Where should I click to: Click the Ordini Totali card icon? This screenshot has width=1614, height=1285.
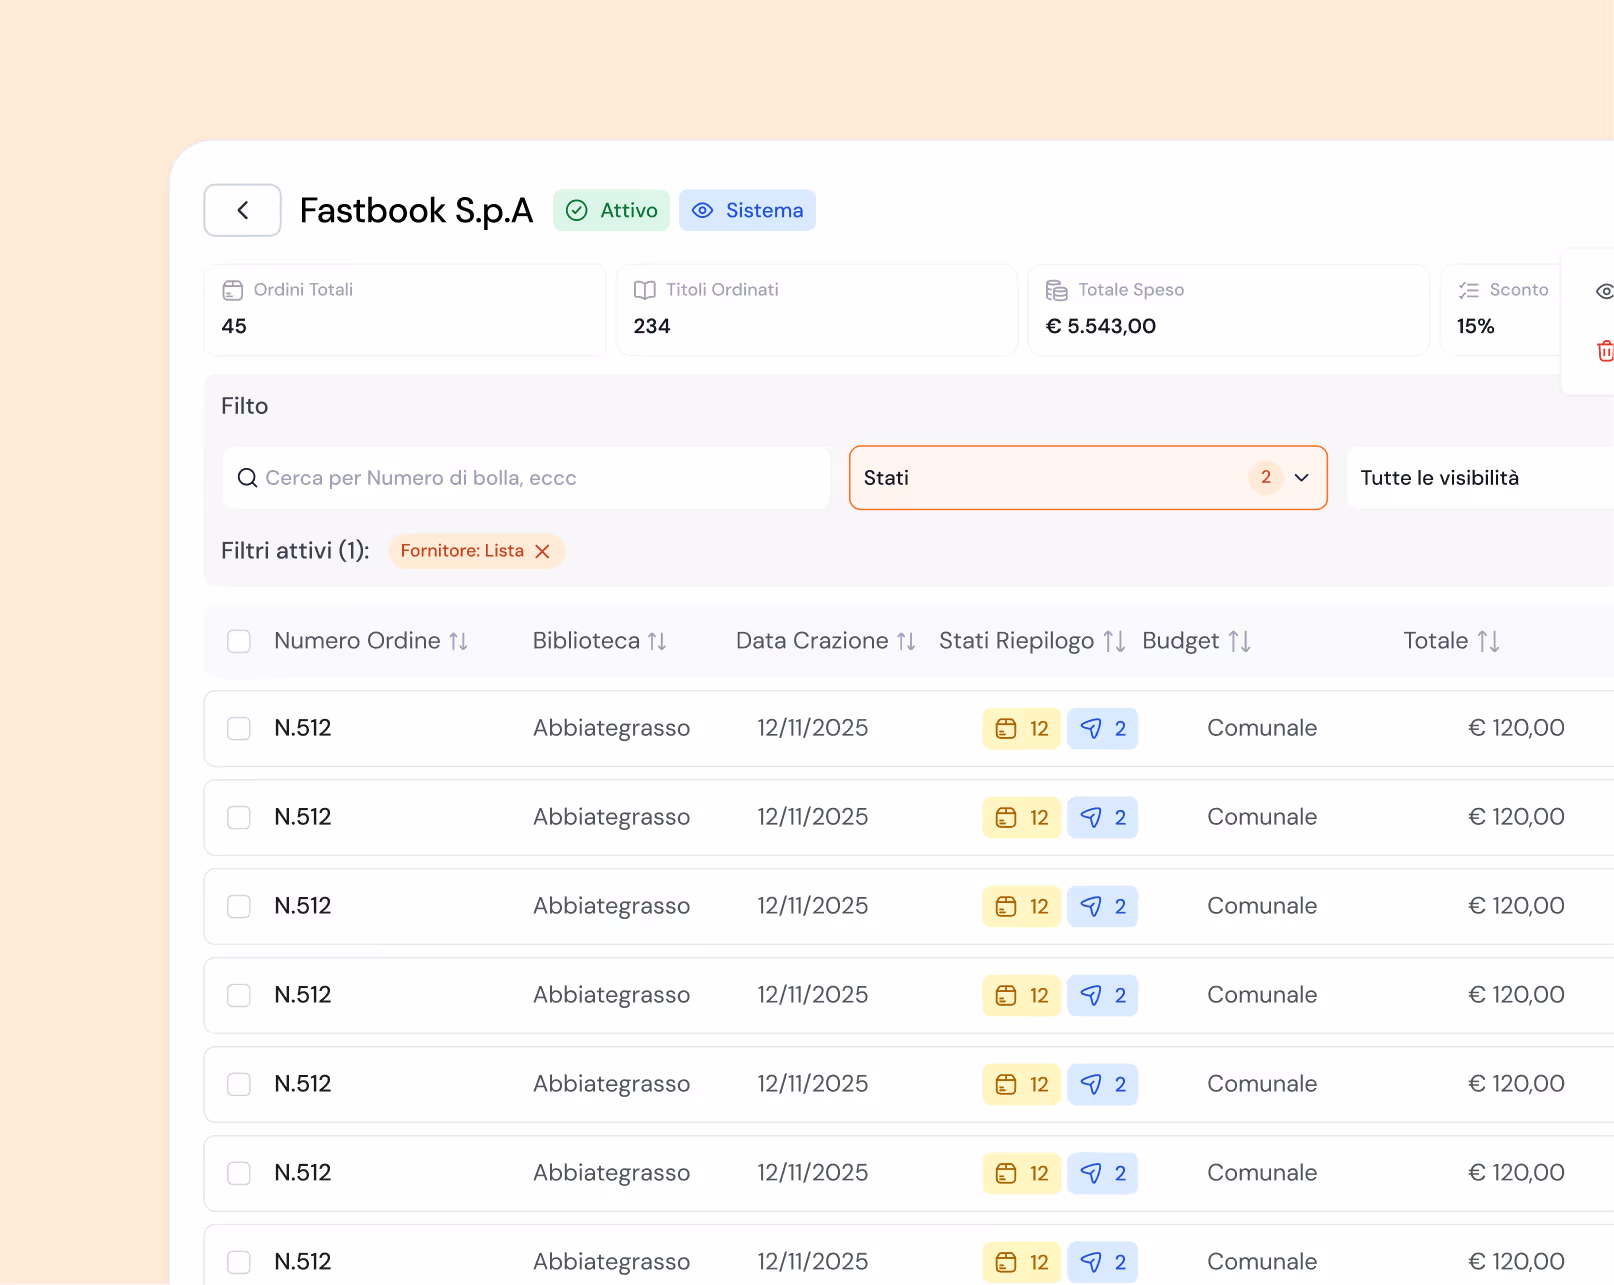click(233, 290)
